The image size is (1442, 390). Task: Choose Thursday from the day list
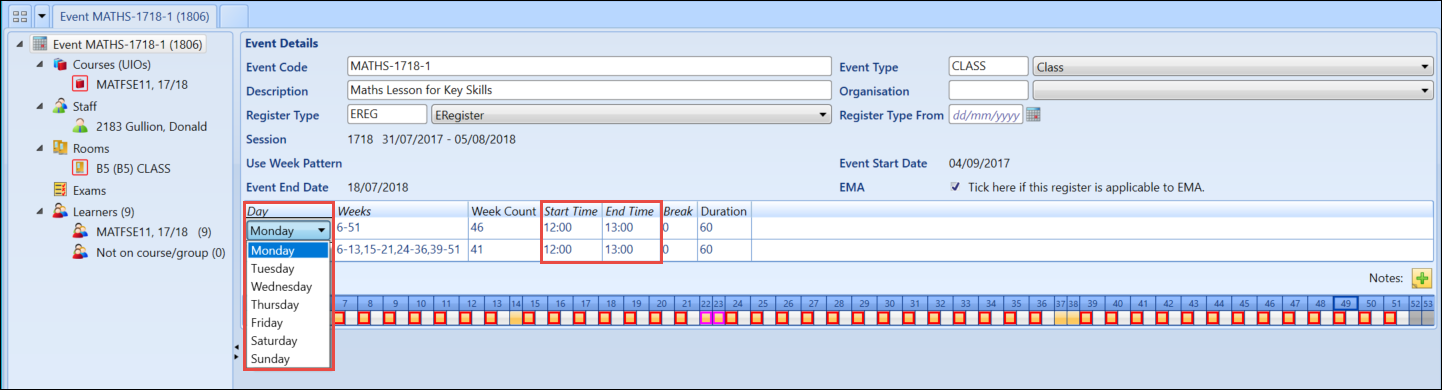click(288, 305)
